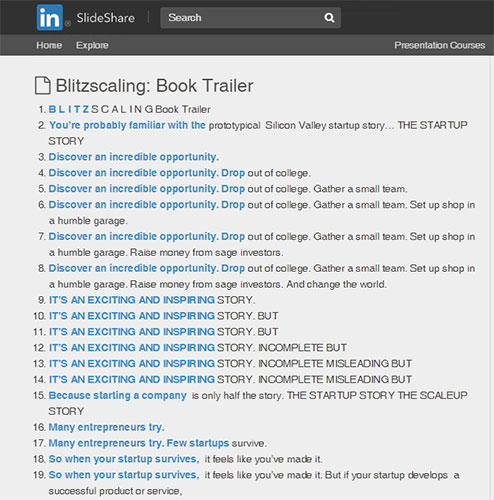Click the 'Blitzscaling: Book Trailer' heading
The width and height of the screenshot is (494, 500).
pyautogui.click(x=154, y=86)
